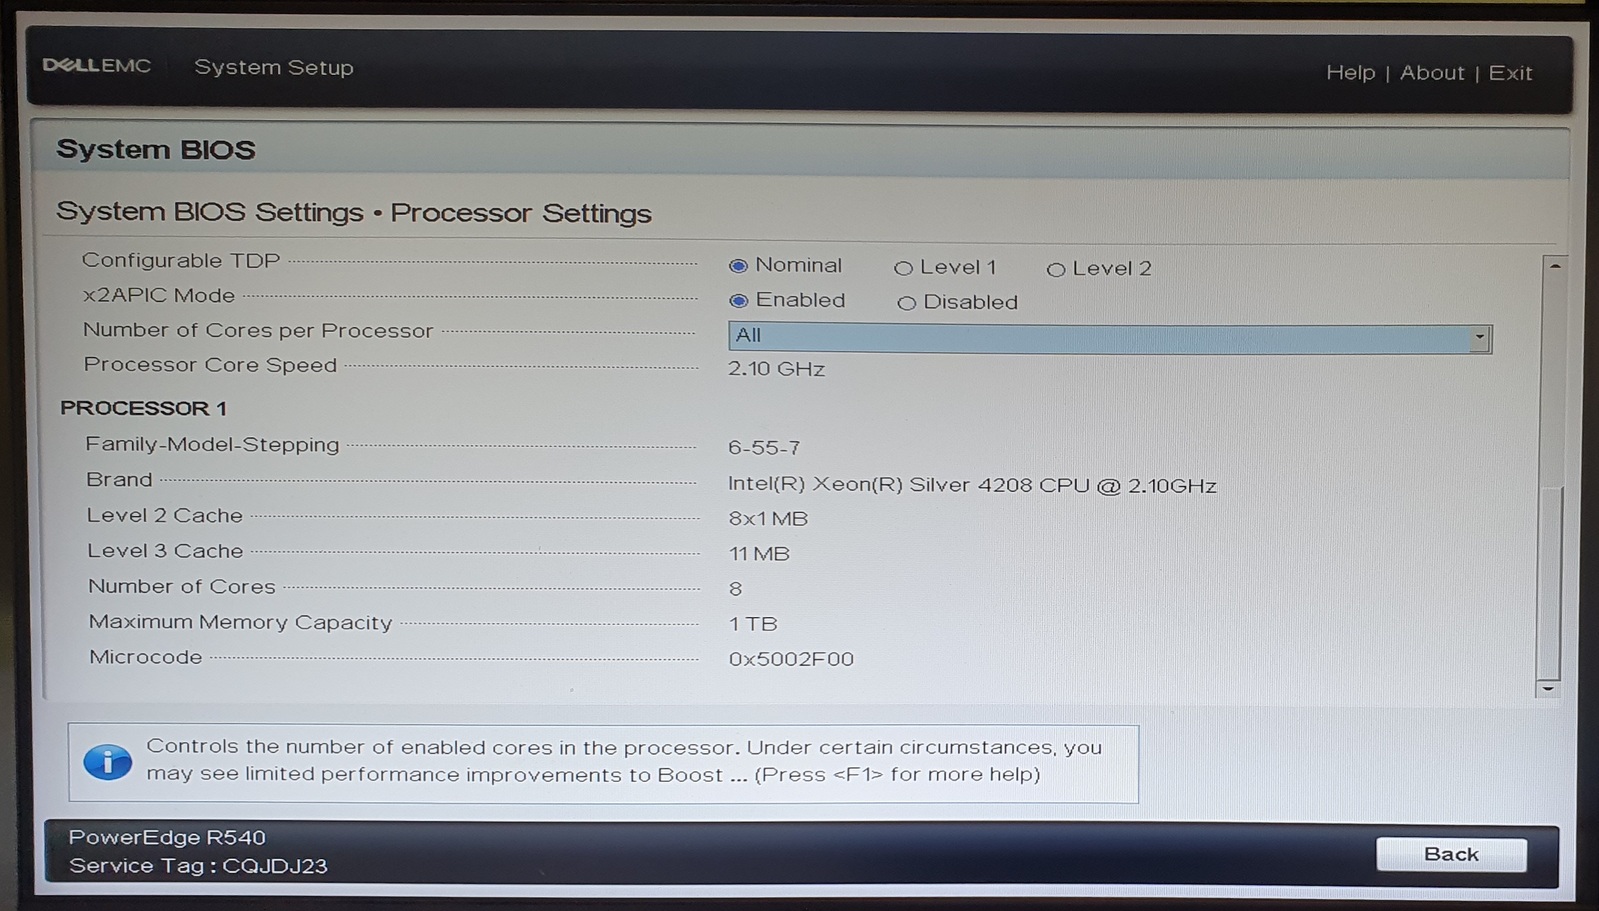The height and width of the screenshot is (911, 1599).
Task: Click the Intel Xeon Silver 4208 brand text
Action: pyautogui.click(x=972, y=485)
